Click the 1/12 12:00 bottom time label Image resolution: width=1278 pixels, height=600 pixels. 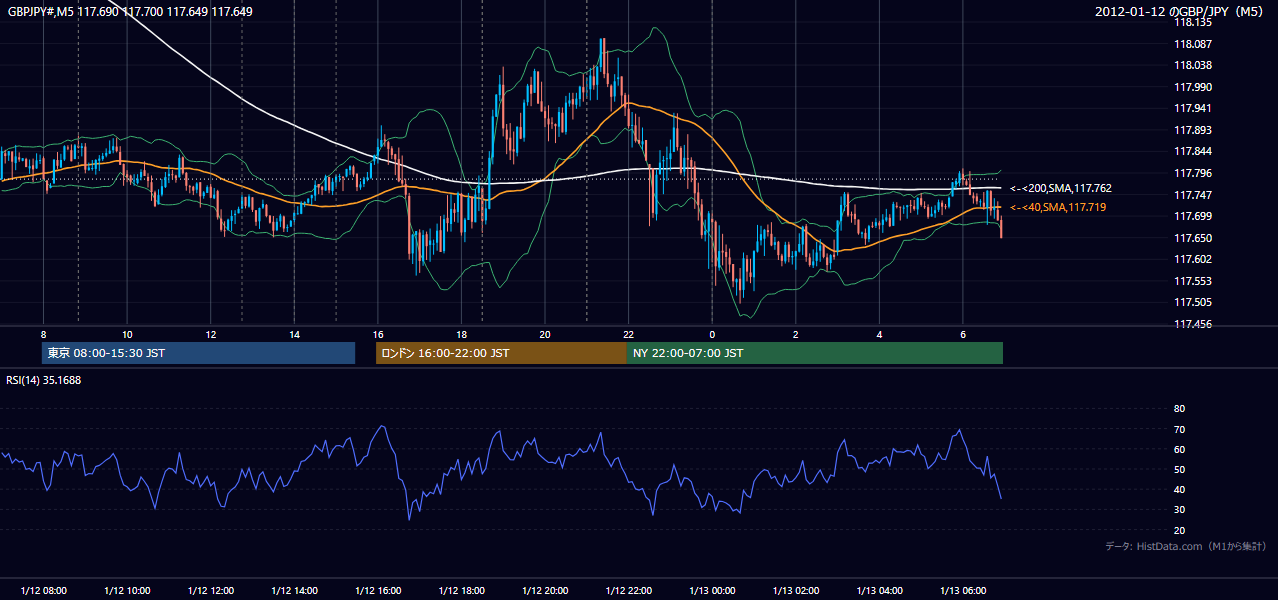(x=210, y=591)
